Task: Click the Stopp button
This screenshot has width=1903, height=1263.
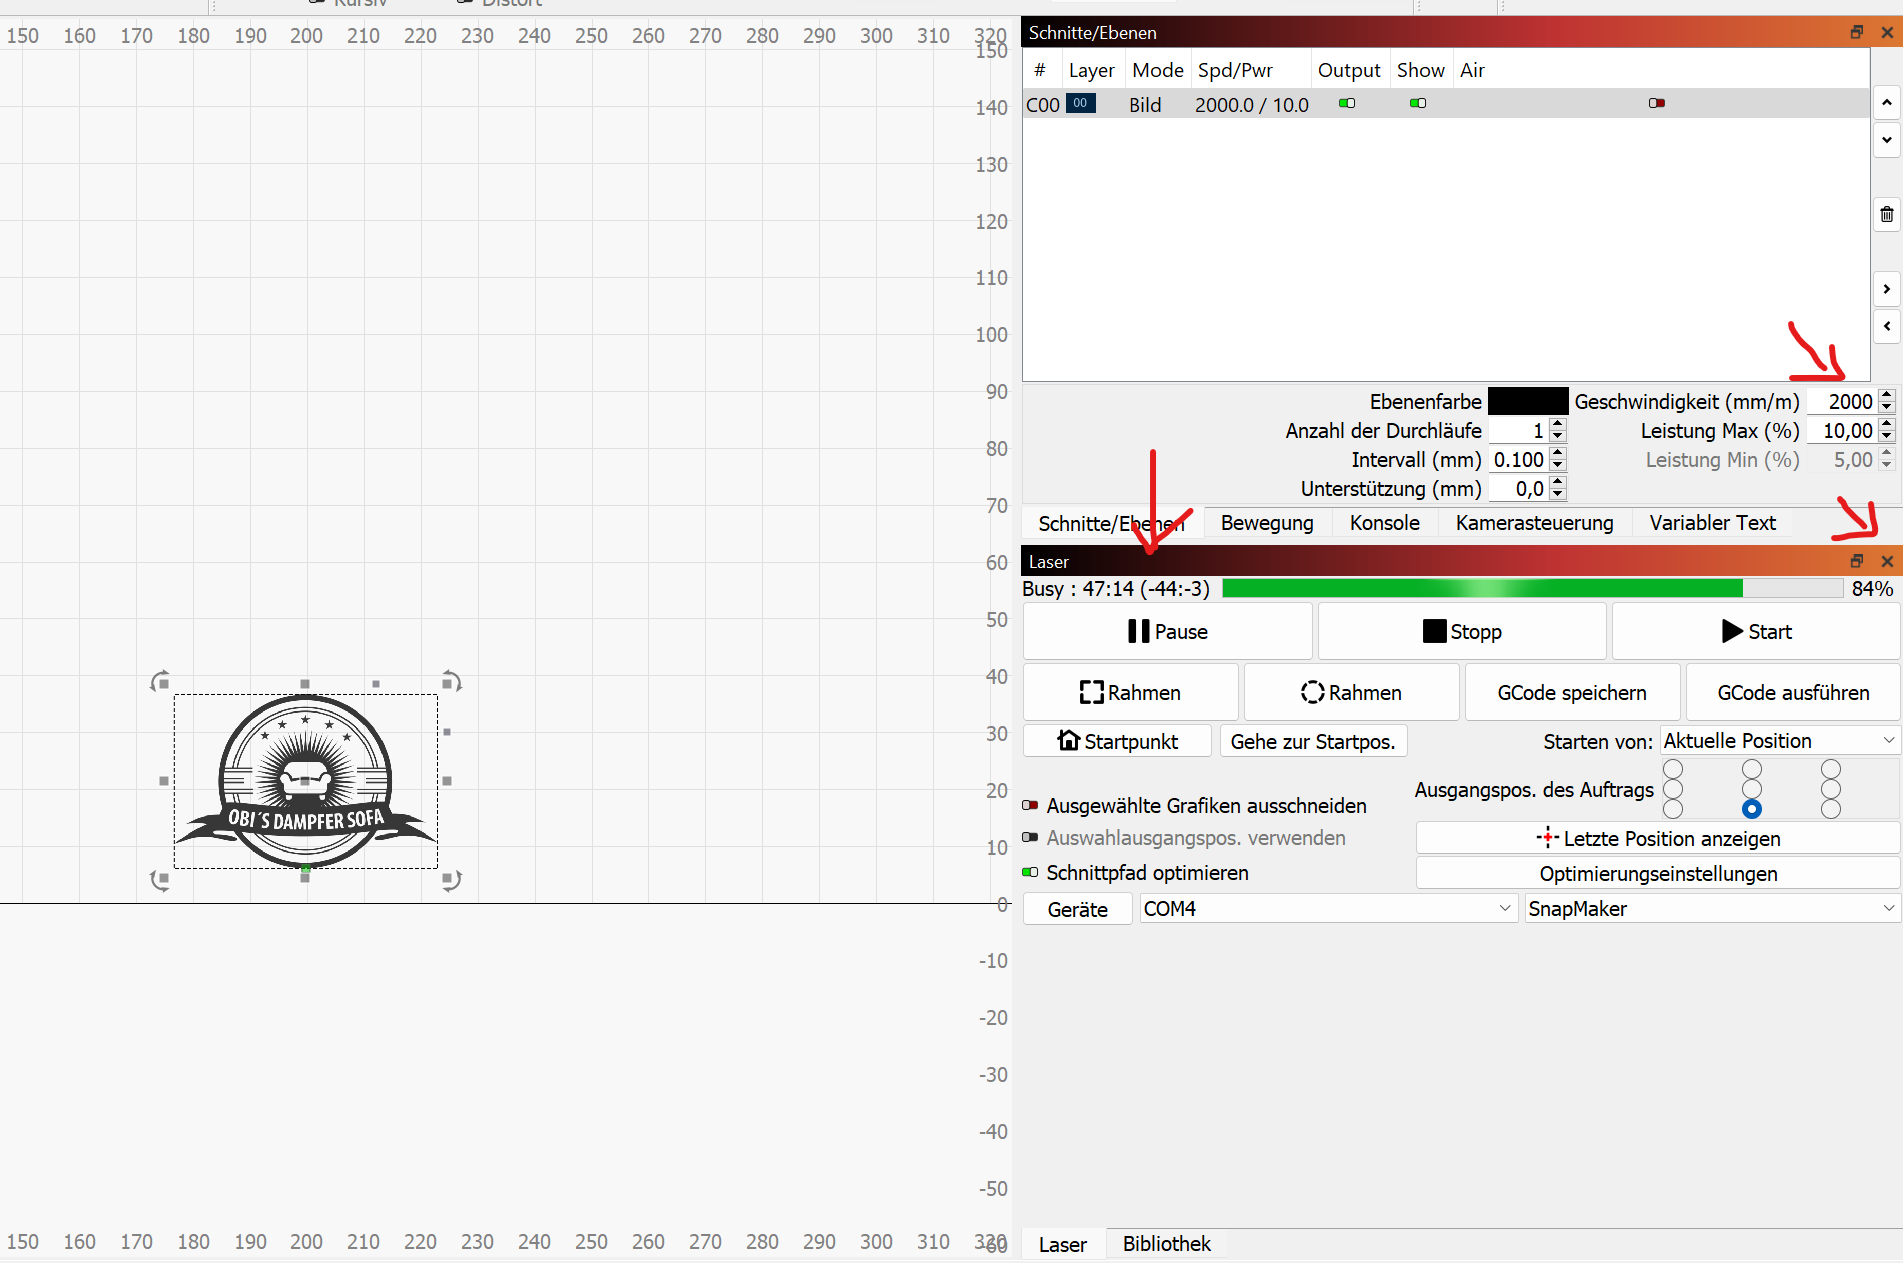Action: 1462,631
